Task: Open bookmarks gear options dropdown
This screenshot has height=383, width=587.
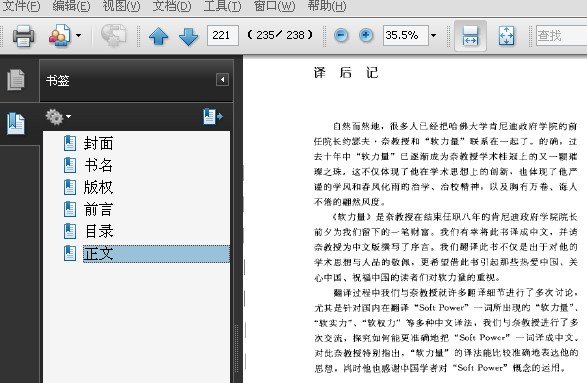Action: pyautogui.click(x=58, y=117)
